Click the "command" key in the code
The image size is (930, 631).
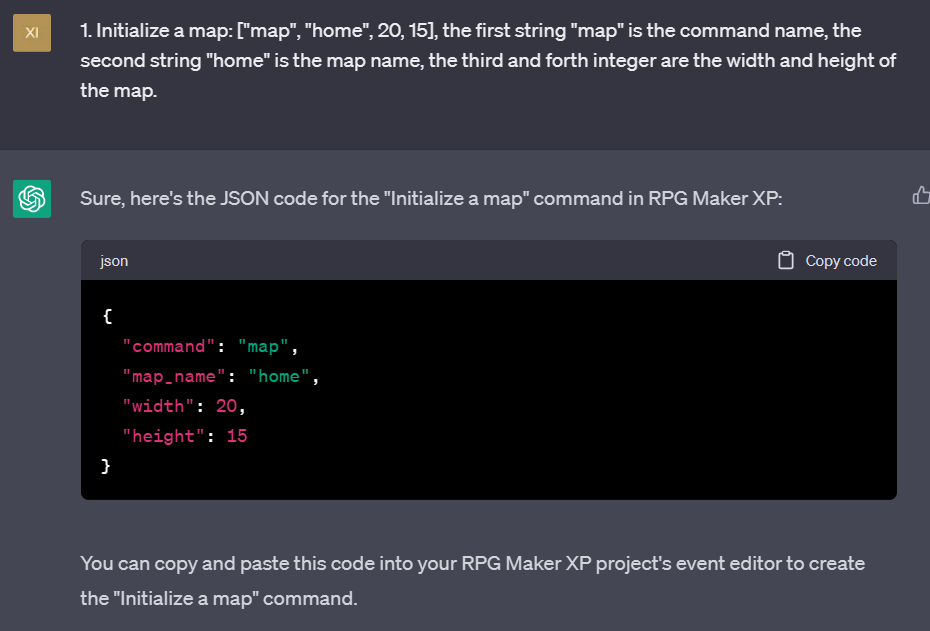[x=168, y=346]
